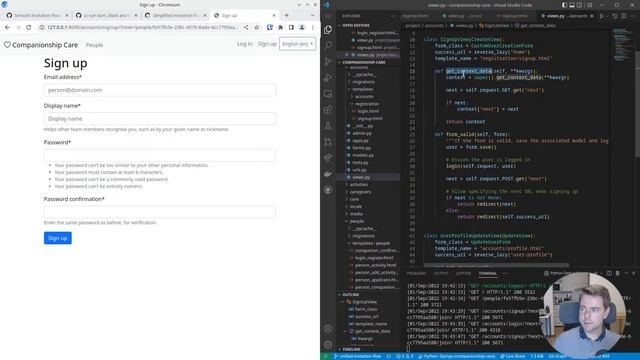
Task: Click the Chromium address bar URL
Action: (142, 27)
